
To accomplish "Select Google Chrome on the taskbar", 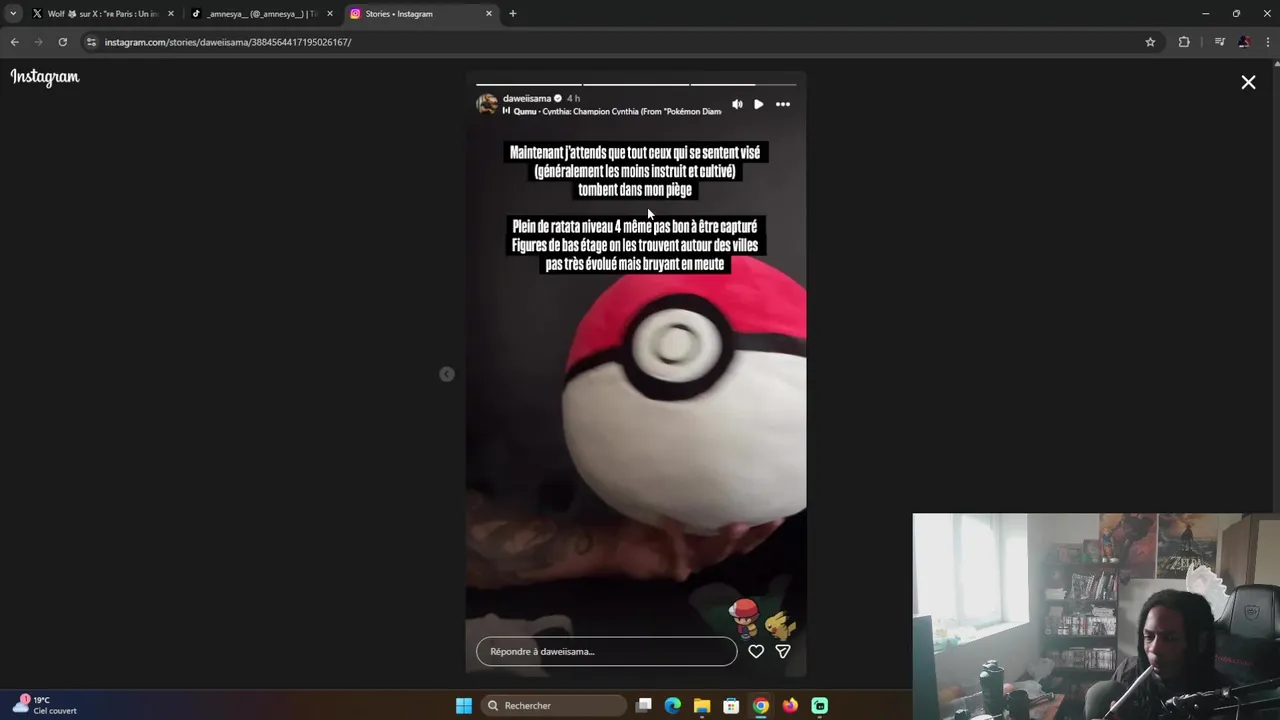I will click(x=761, y=706).
